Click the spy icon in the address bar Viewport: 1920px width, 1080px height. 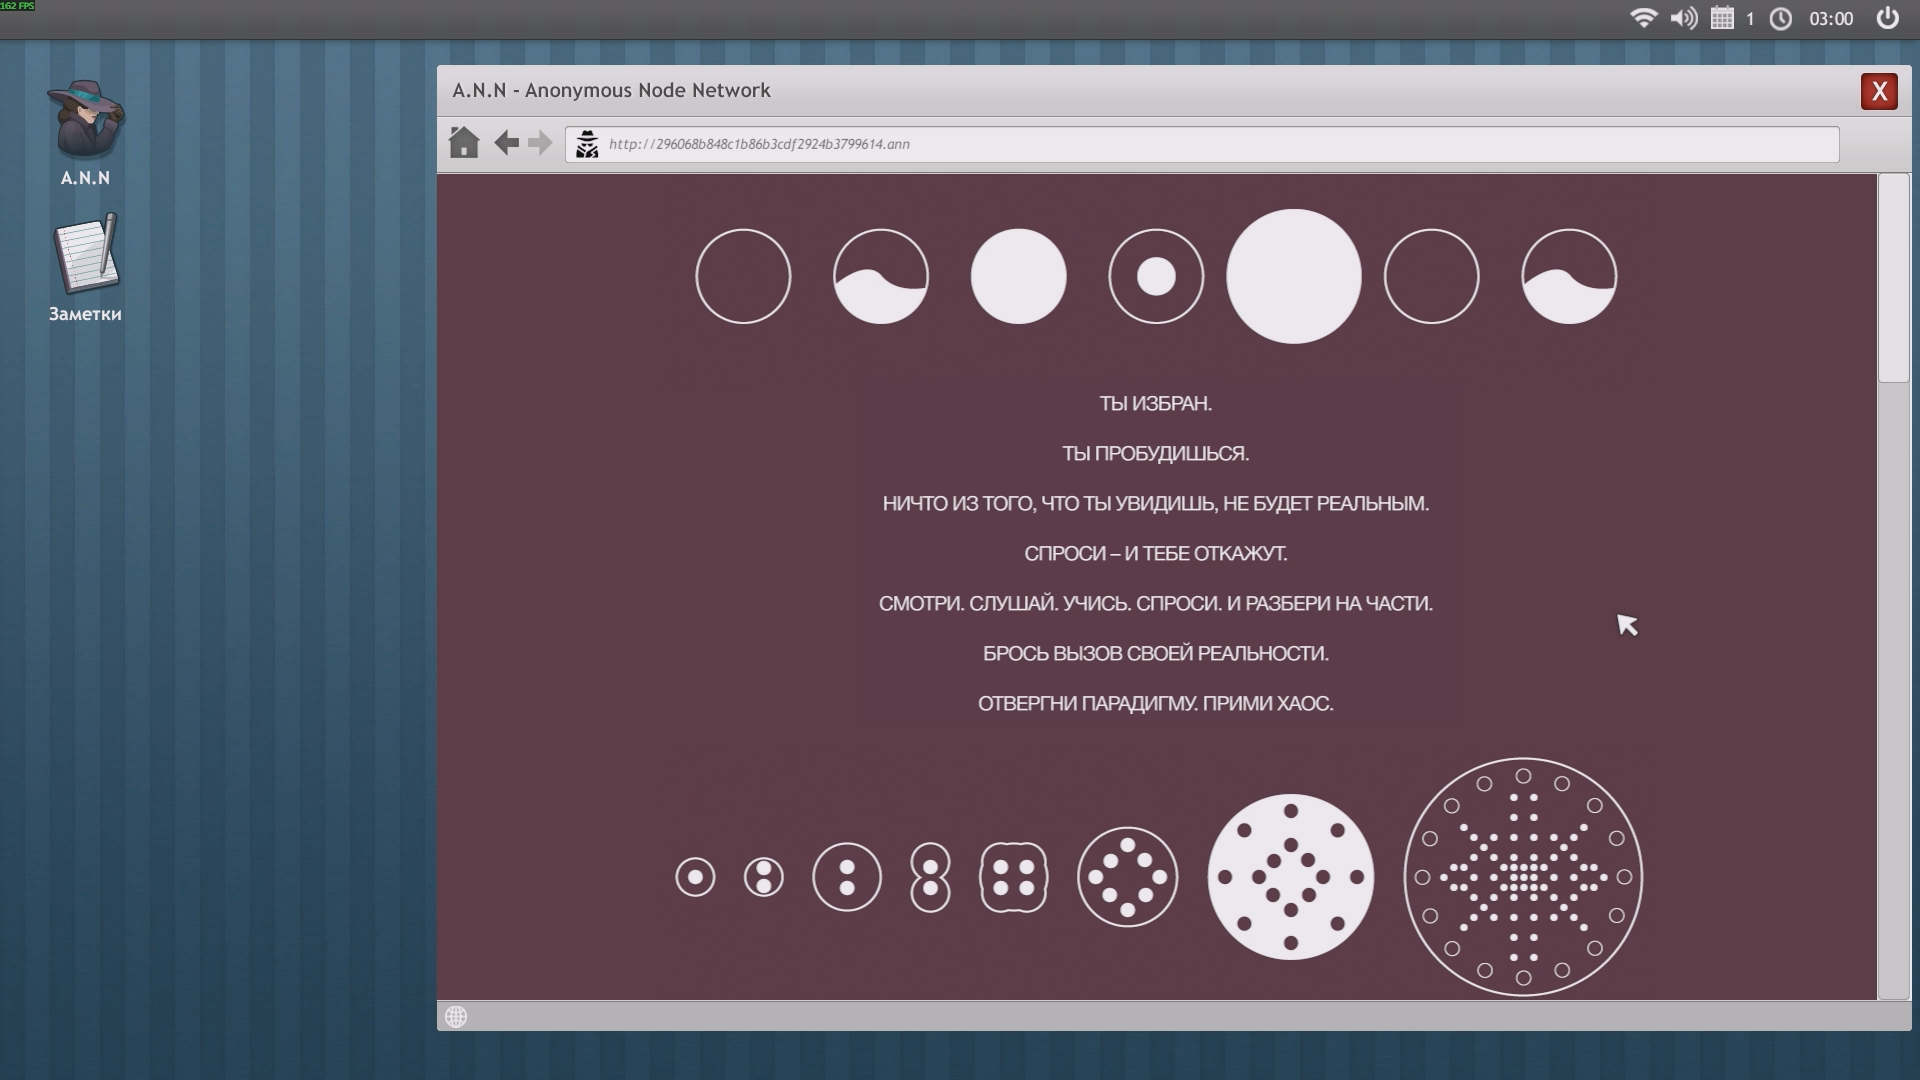coord(587,144)
